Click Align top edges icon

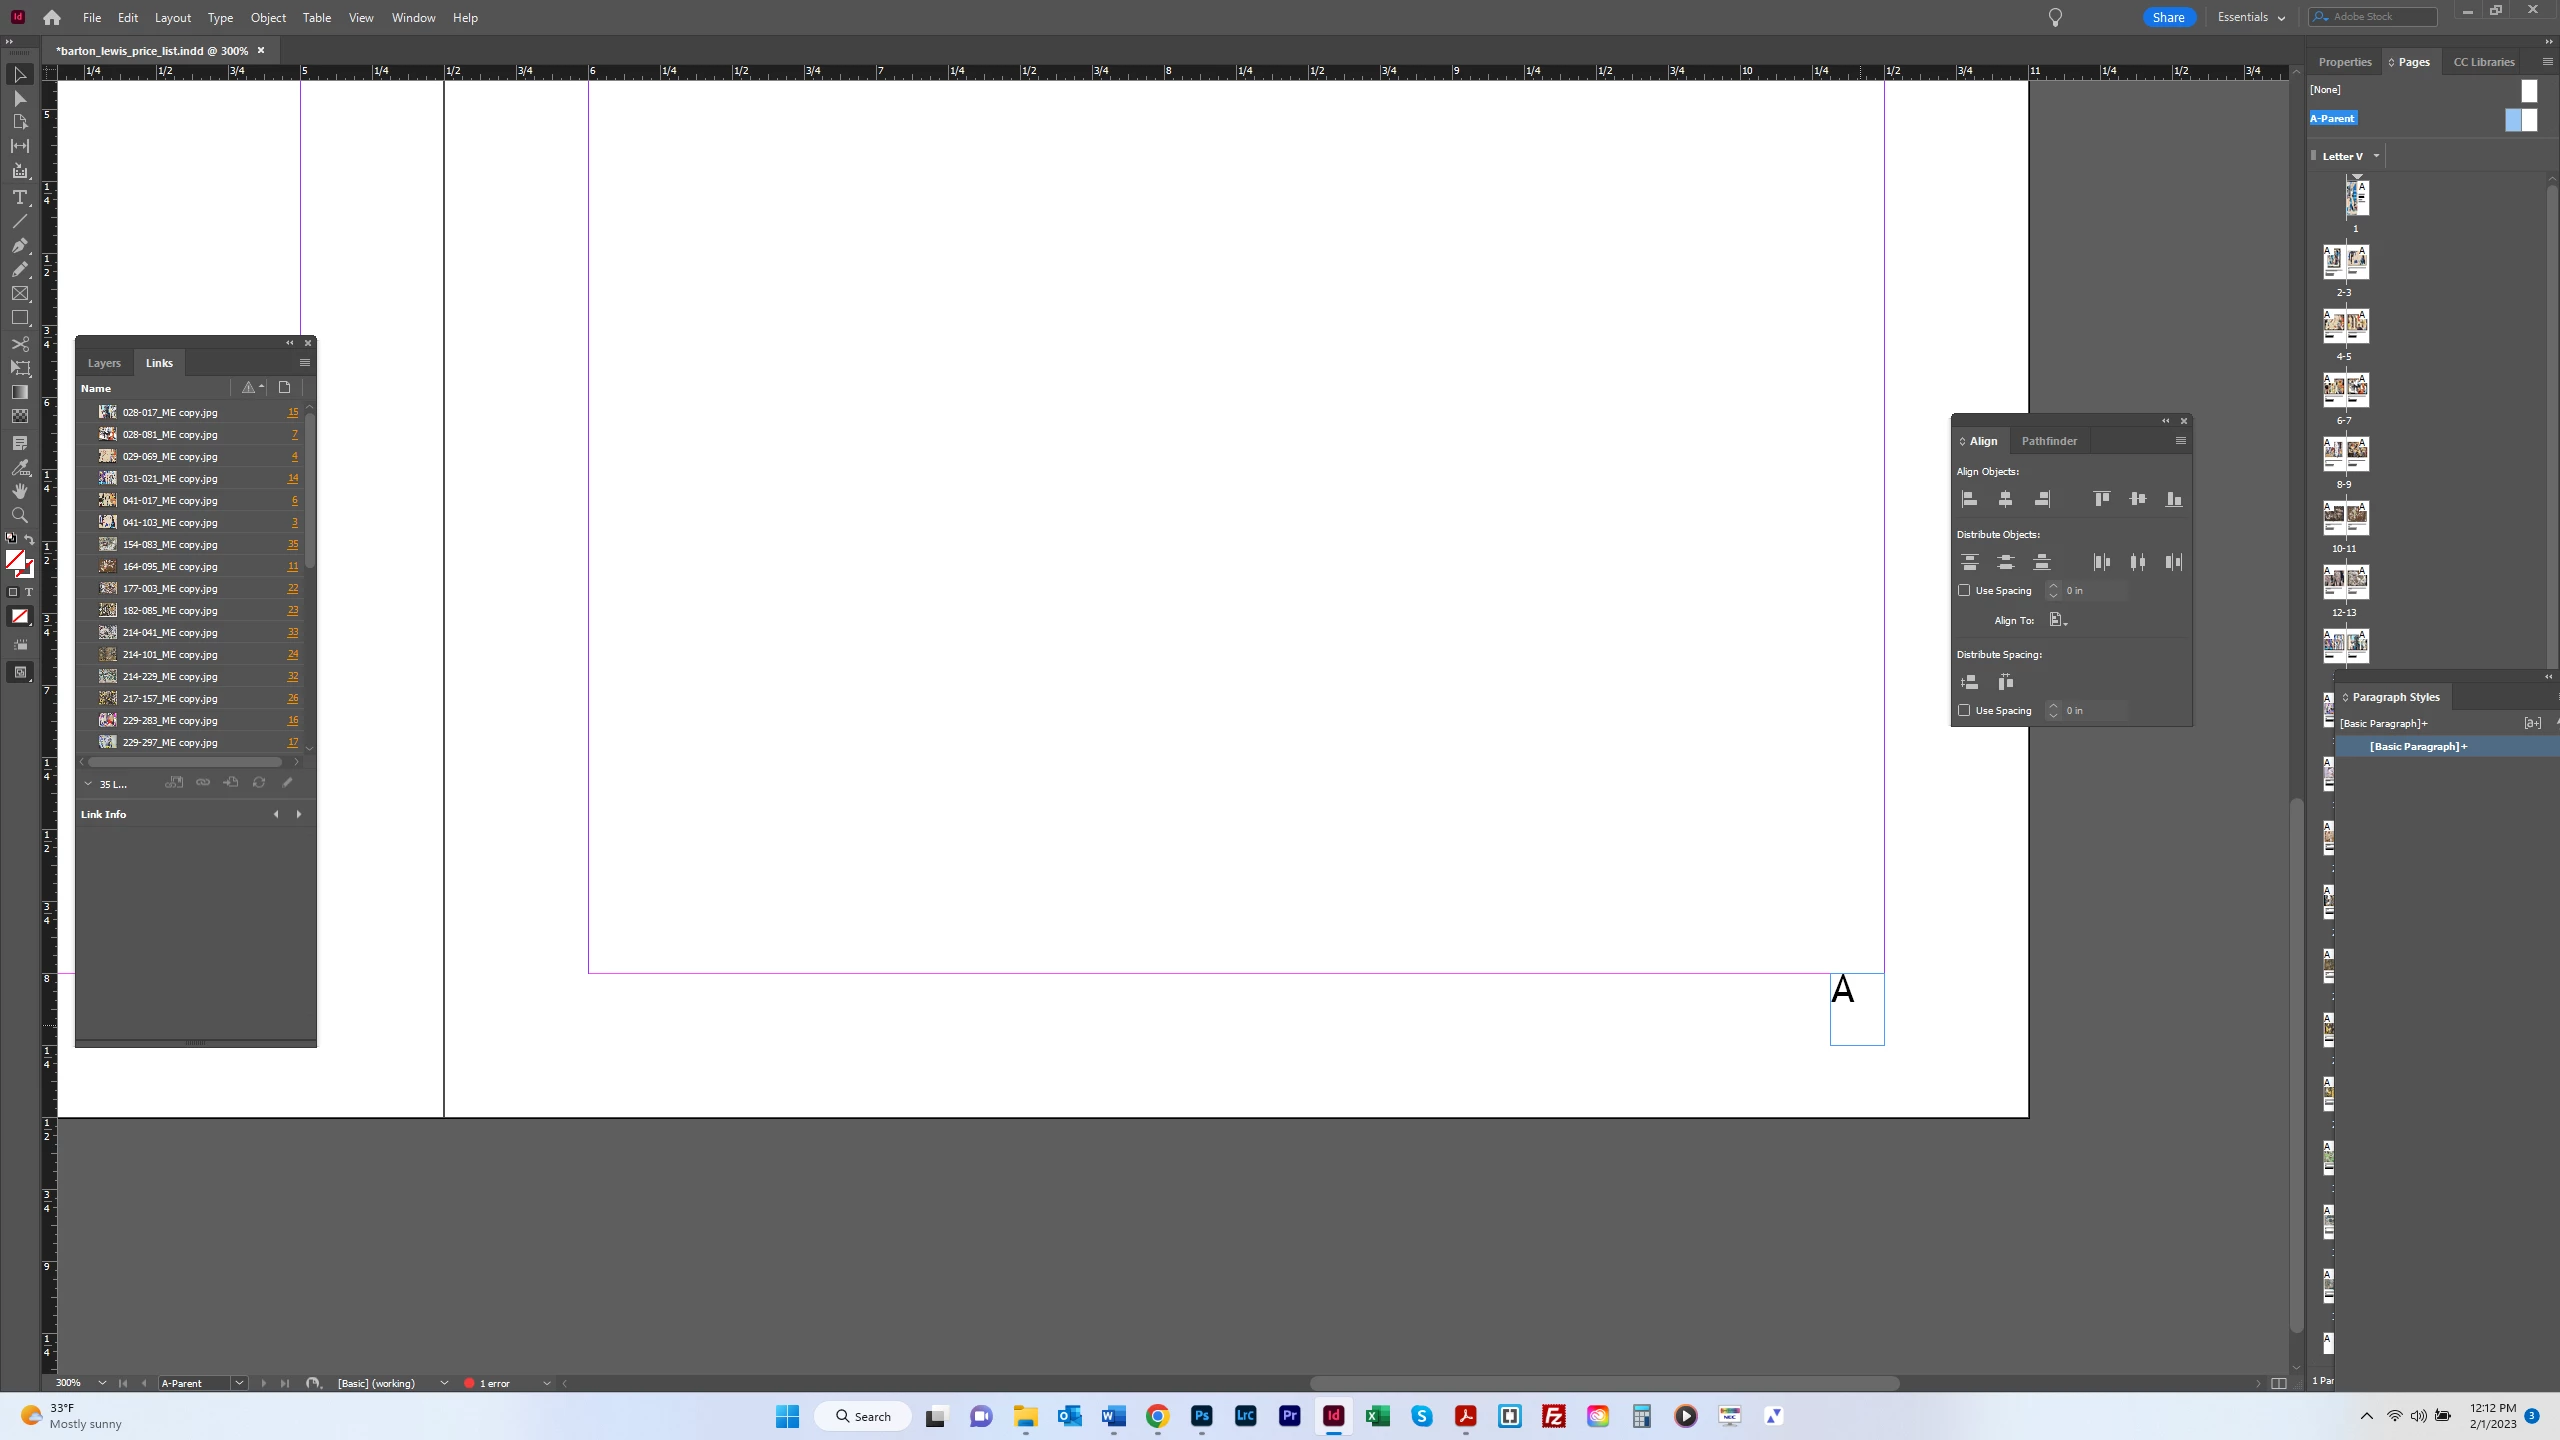2101,499
